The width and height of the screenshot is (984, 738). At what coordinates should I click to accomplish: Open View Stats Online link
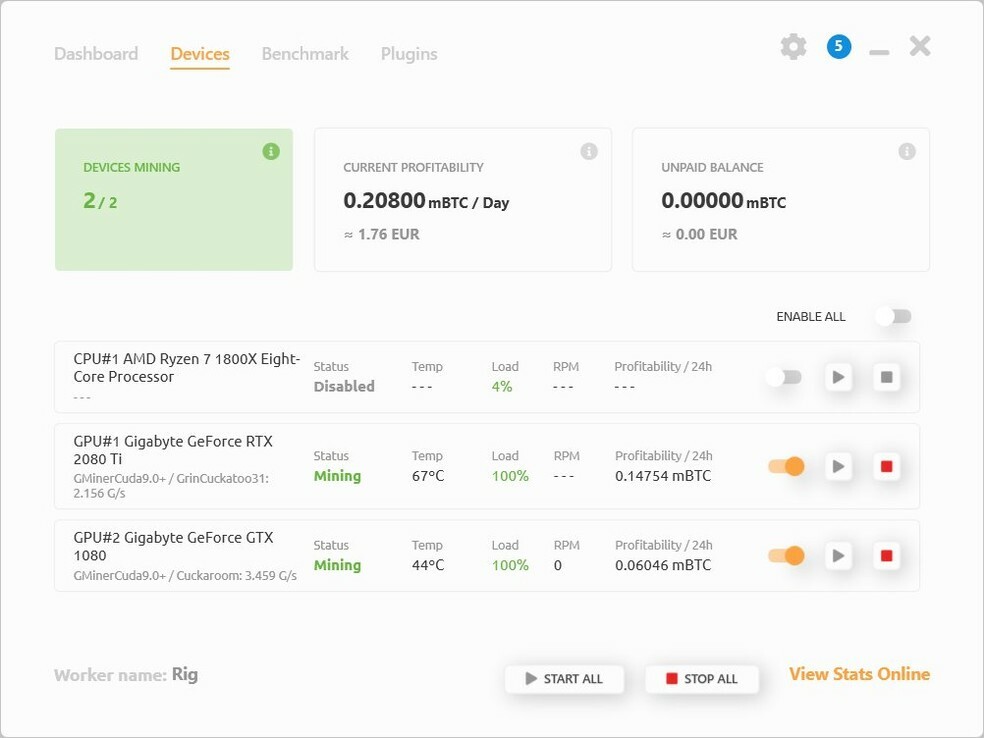858,674
